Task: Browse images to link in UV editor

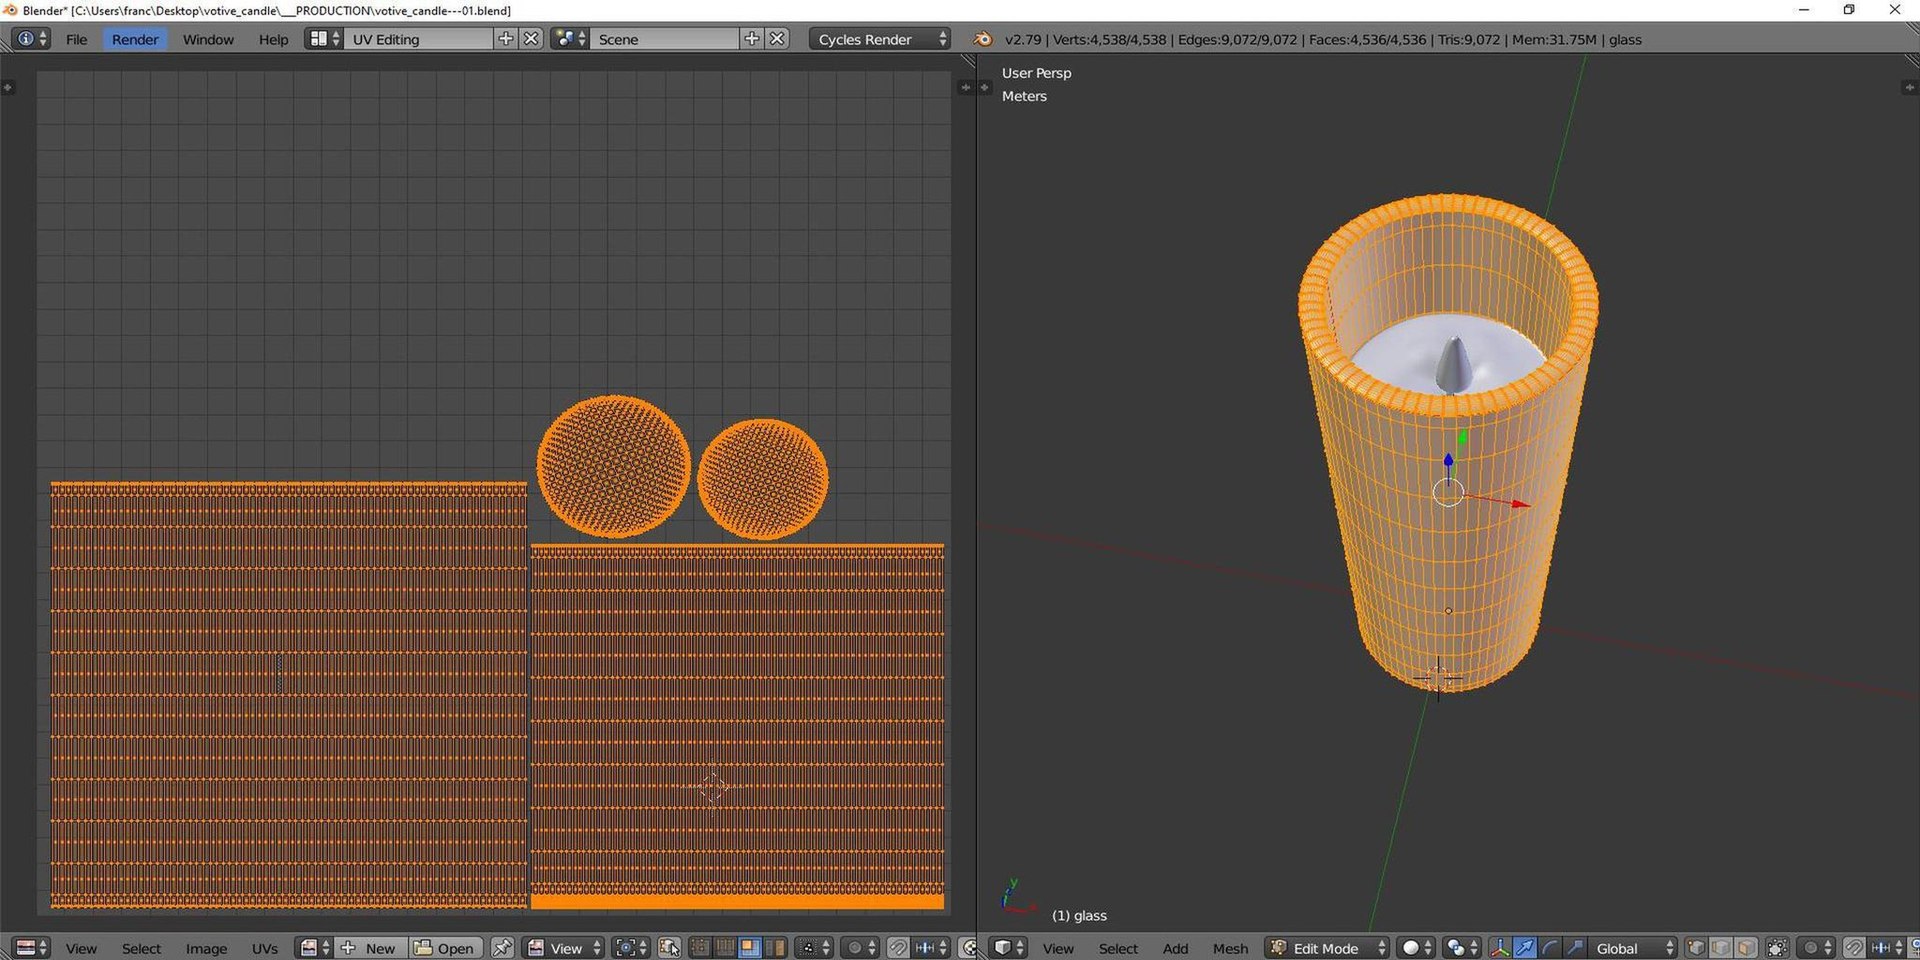Action: coord(314,948)
